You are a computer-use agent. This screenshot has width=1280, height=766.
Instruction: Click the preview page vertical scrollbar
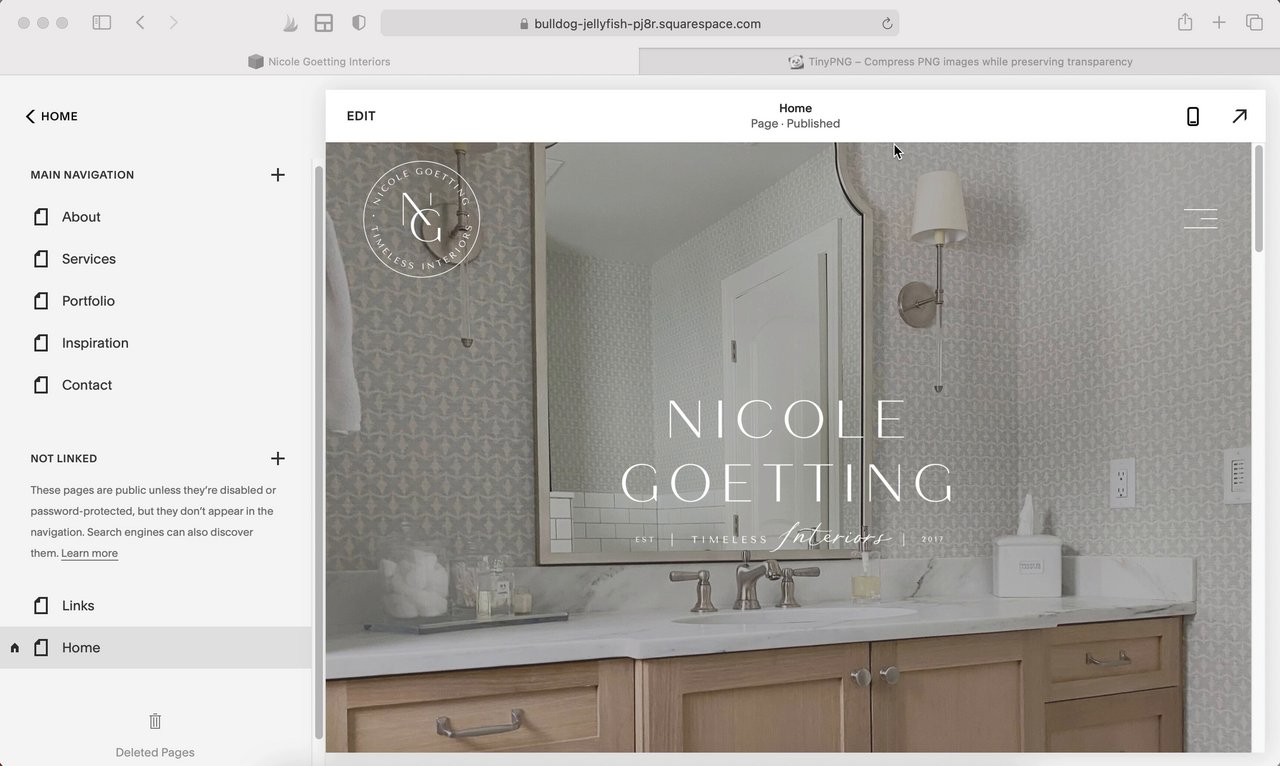[x=1259, y=200]
